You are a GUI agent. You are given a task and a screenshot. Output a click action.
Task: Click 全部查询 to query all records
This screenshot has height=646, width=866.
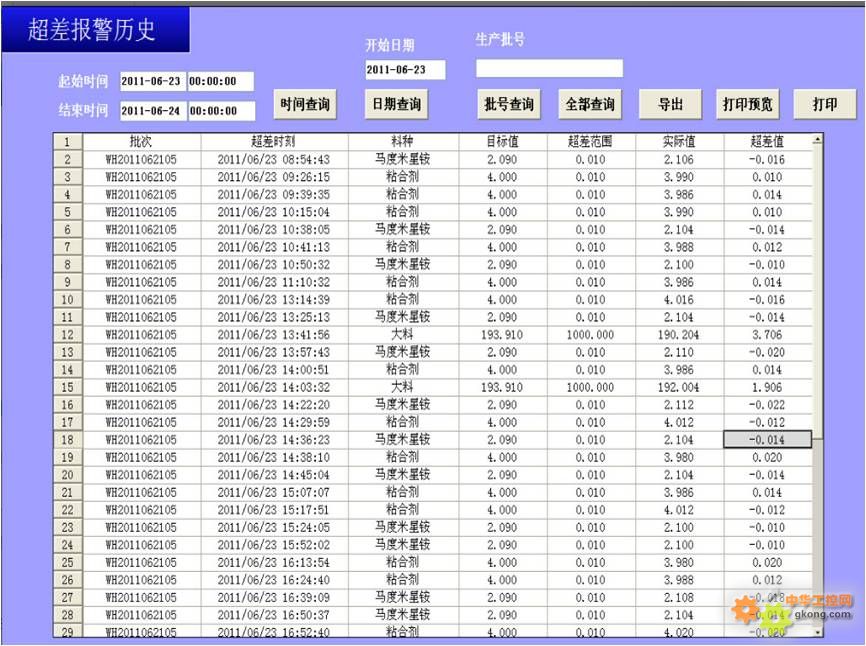(x=590, y=104)
